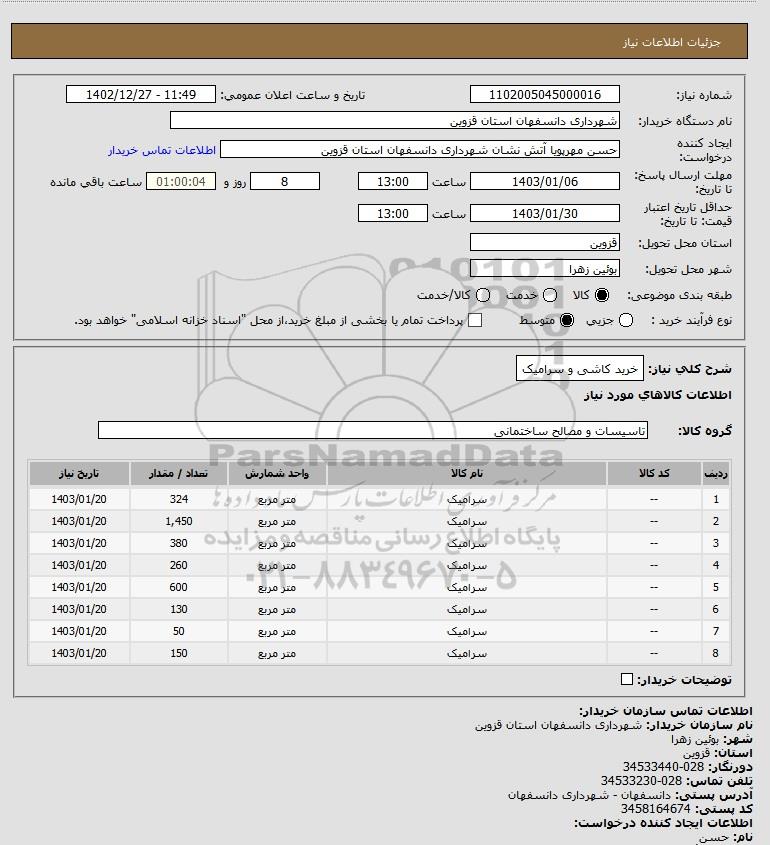This screenshot has width=770, height=845.
Task: Click the price validity date 1403/01/30
Action: [x=545, y=213]
